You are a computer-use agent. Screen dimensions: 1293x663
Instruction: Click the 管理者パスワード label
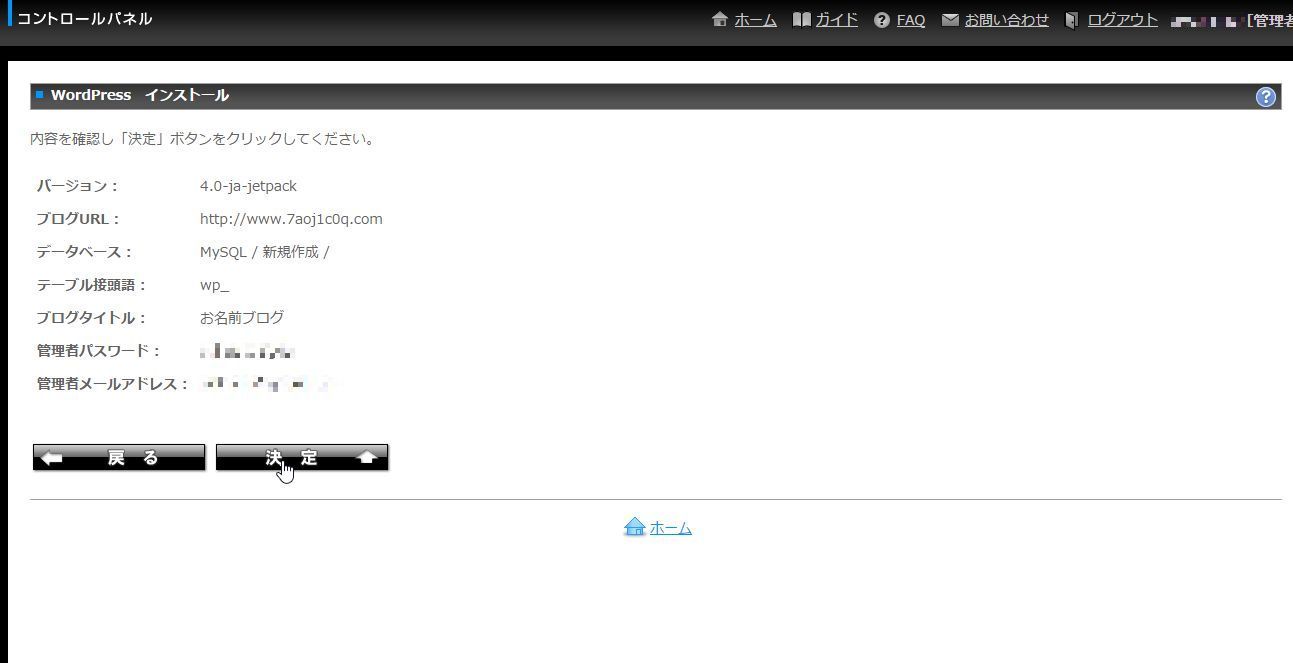(99, 351)
